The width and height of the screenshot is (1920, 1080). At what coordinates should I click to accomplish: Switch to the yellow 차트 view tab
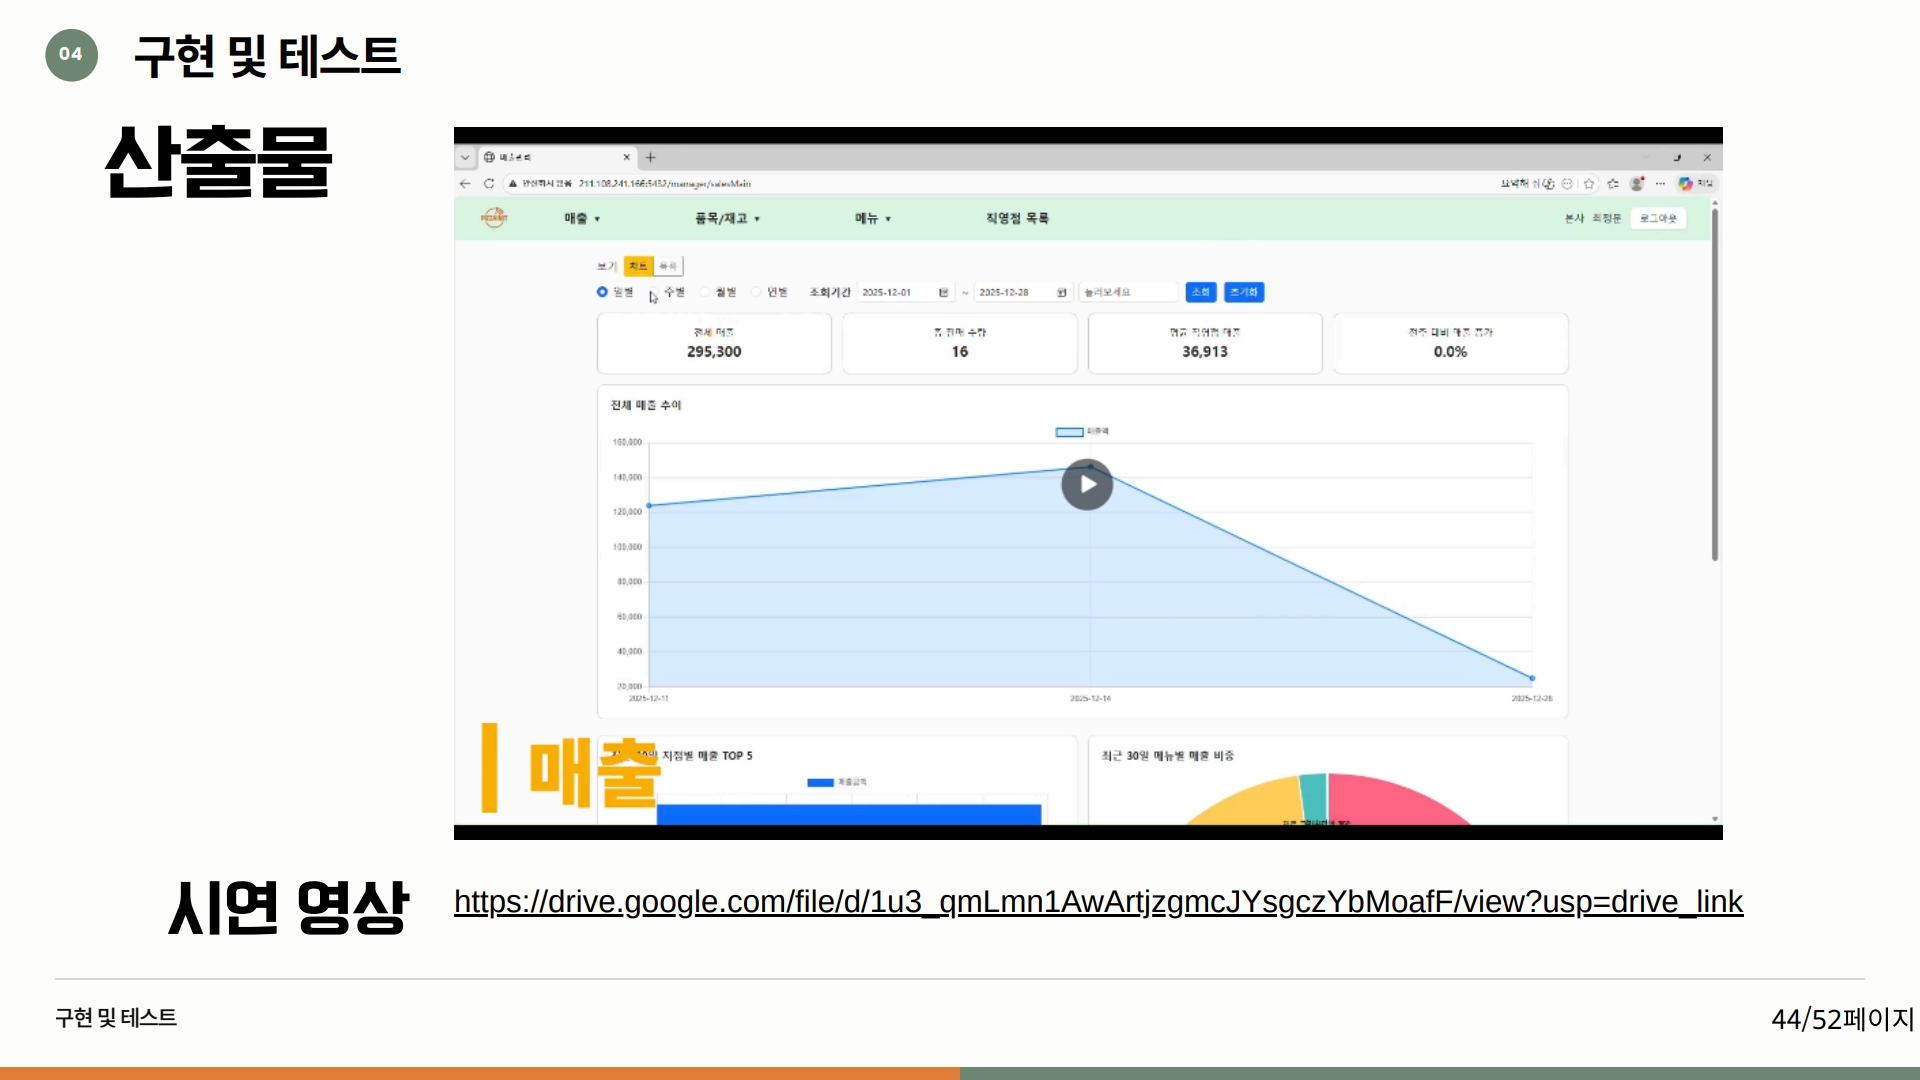(x=638, y=266)
